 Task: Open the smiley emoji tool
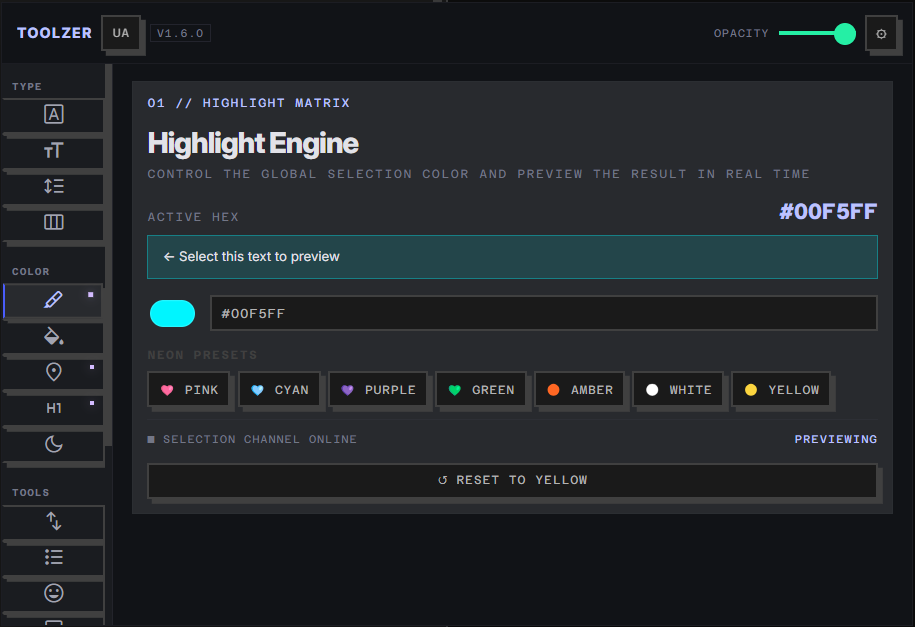tap(53, 594)
